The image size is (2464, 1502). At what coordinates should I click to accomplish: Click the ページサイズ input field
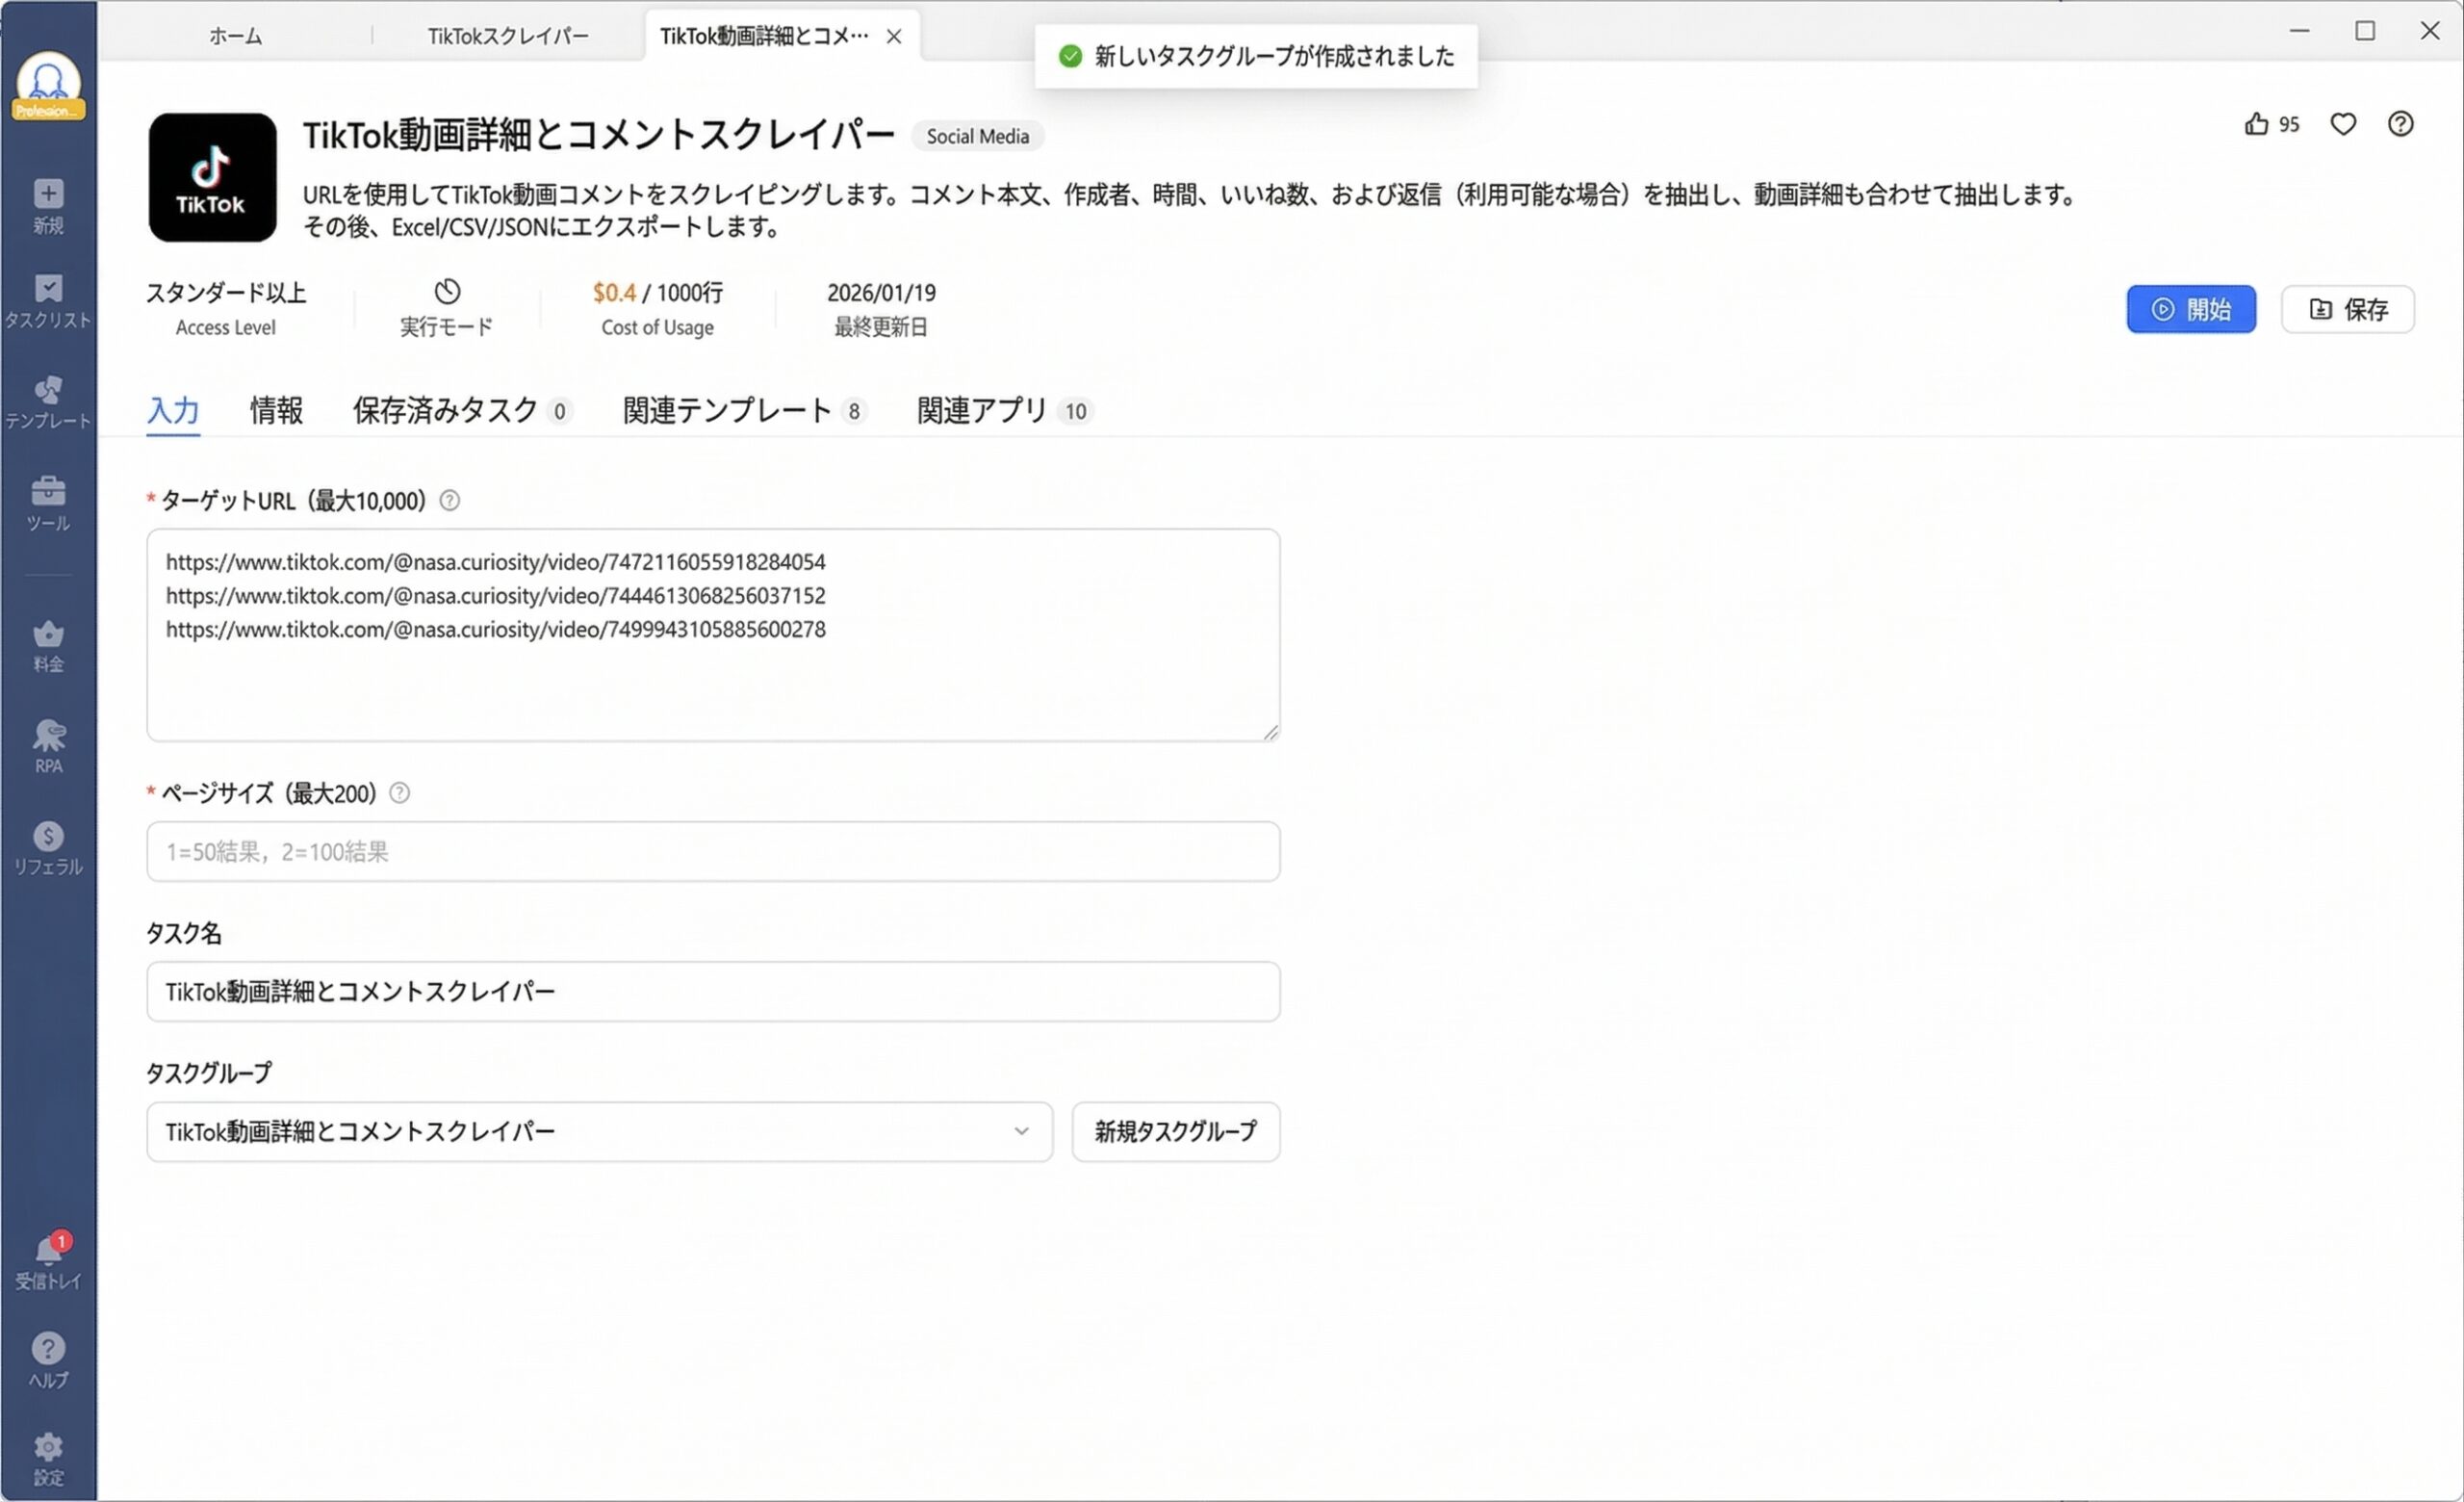712,852
